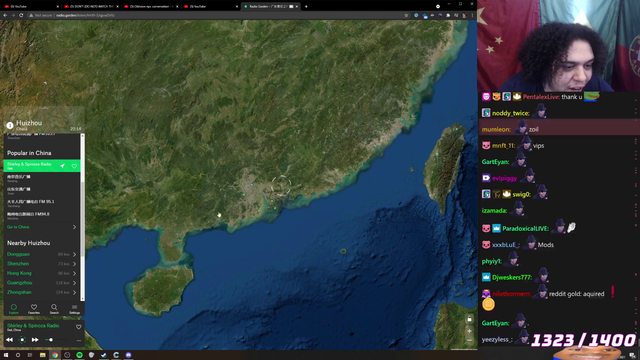The height and width of the screenshot is (360, 640).
Task: Open Cortana search circle on taskbar
Action: 18,355
